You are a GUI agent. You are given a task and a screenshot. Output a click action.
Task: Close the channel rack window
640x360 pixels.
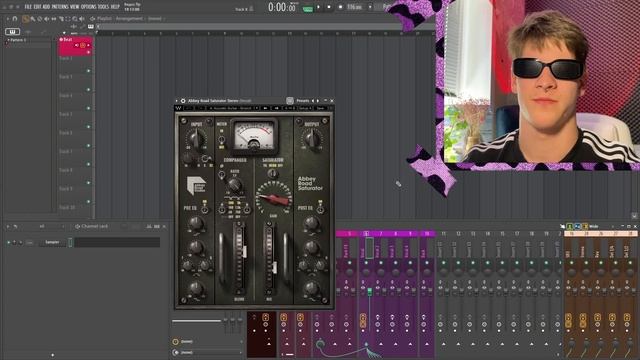click(164, 226)
